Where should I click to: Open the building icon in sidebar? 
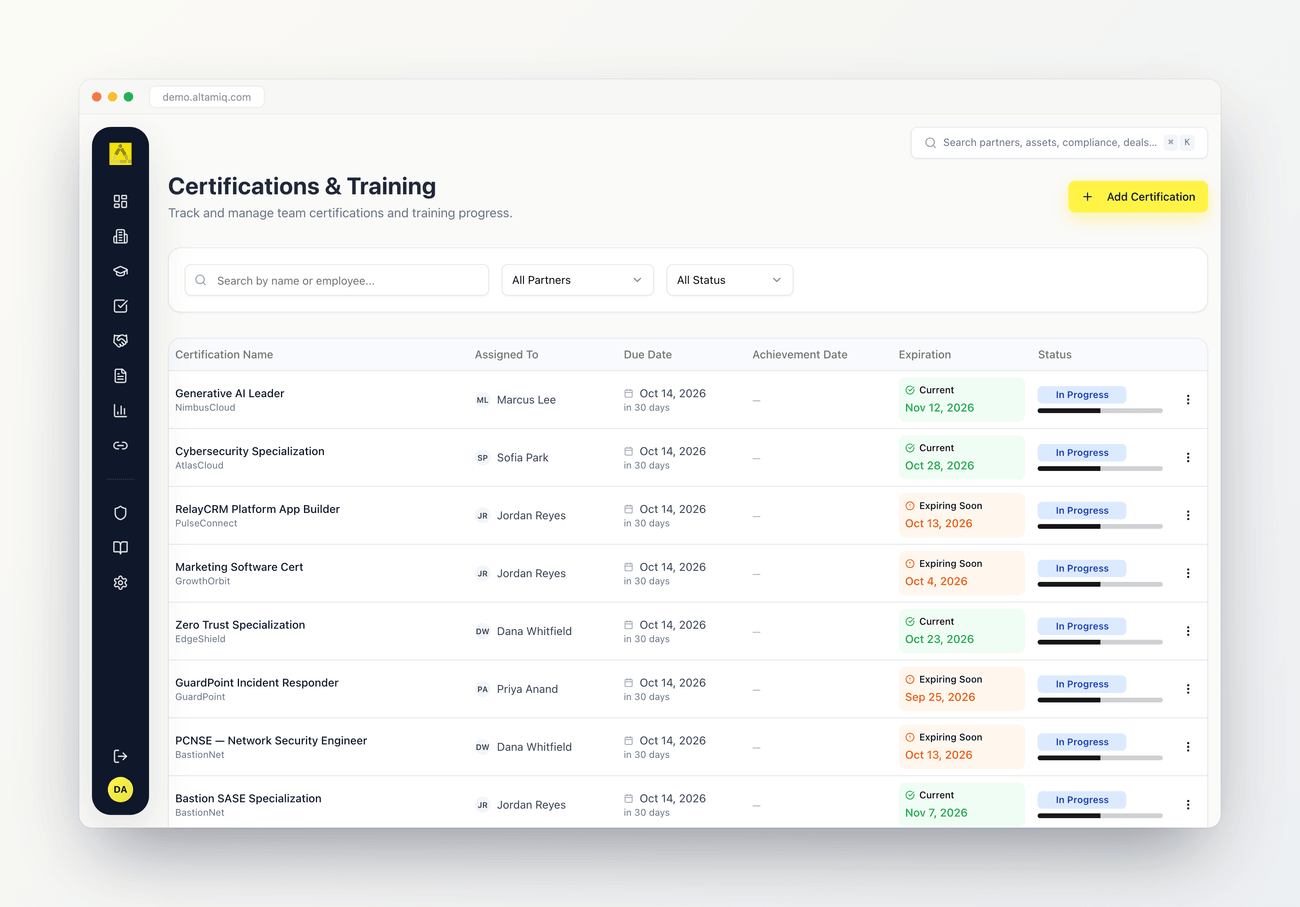(x=120, y=237)
